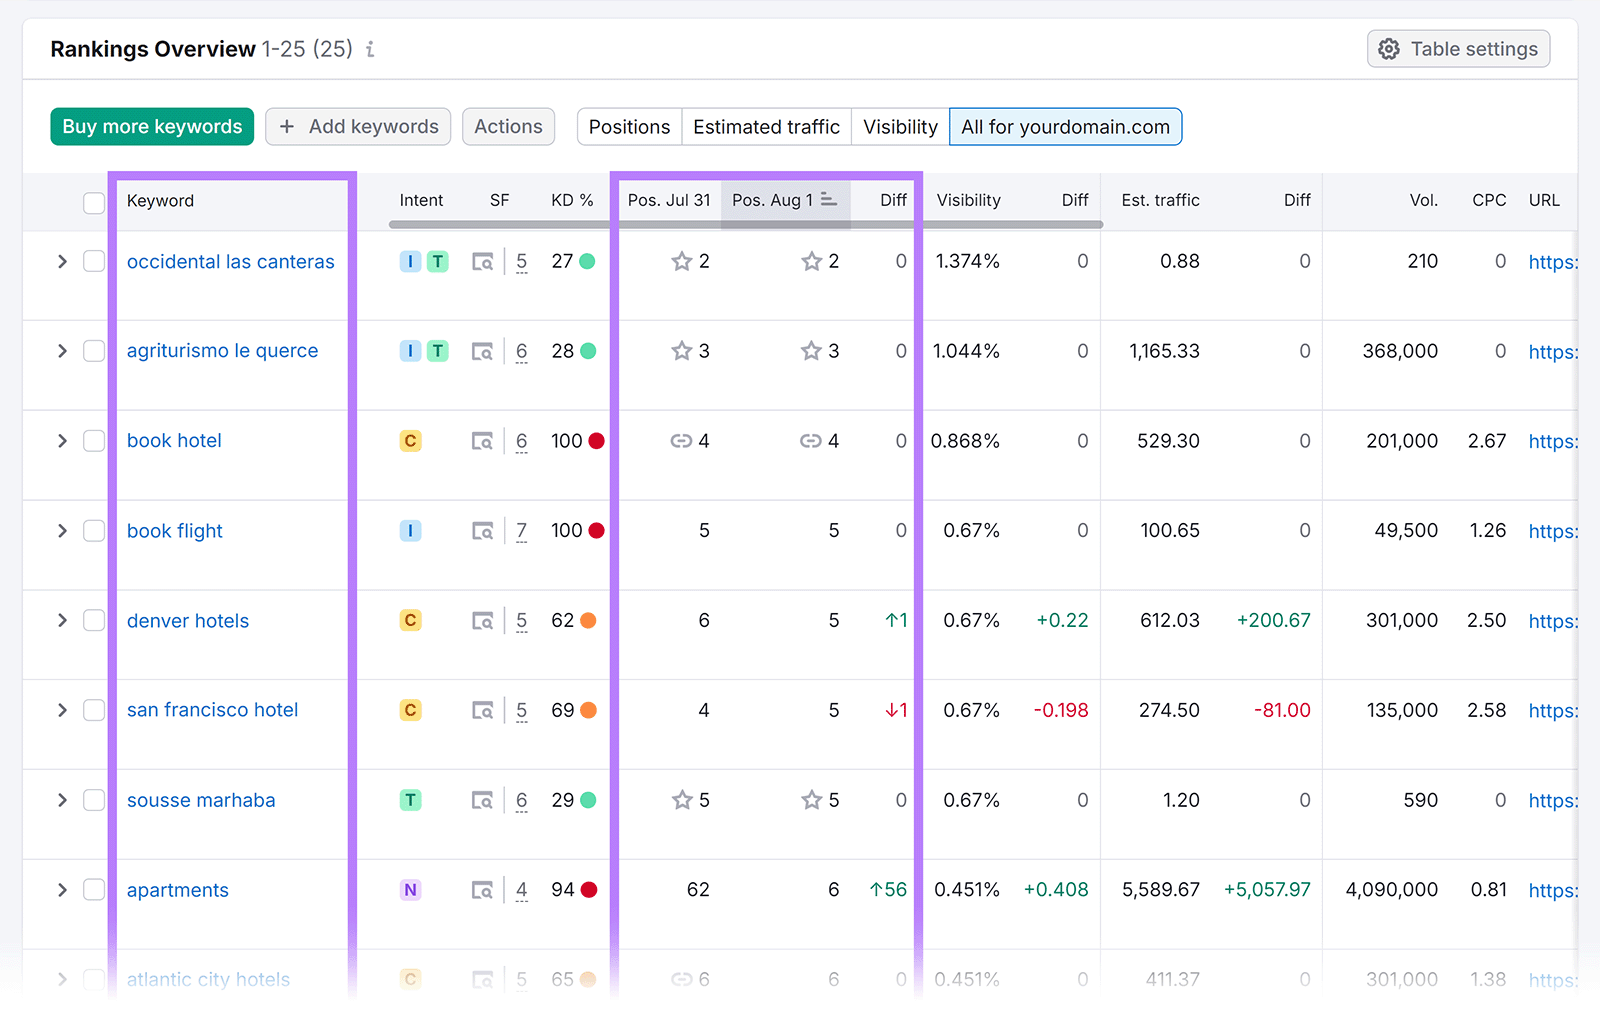Select the checkbox for the apartments keyword row
Image resolution: width=1600 pixels, height=1009 pixels.
point(94,890)
